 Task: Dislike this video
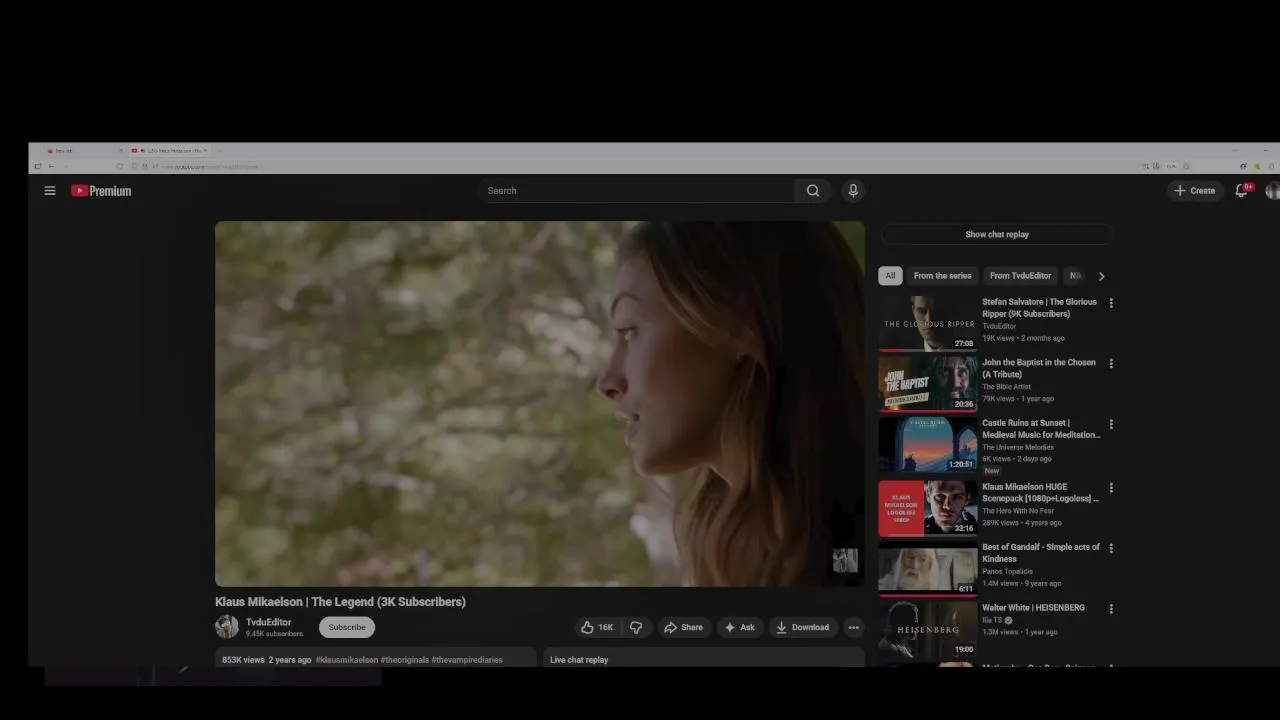(x=636, y=628)
